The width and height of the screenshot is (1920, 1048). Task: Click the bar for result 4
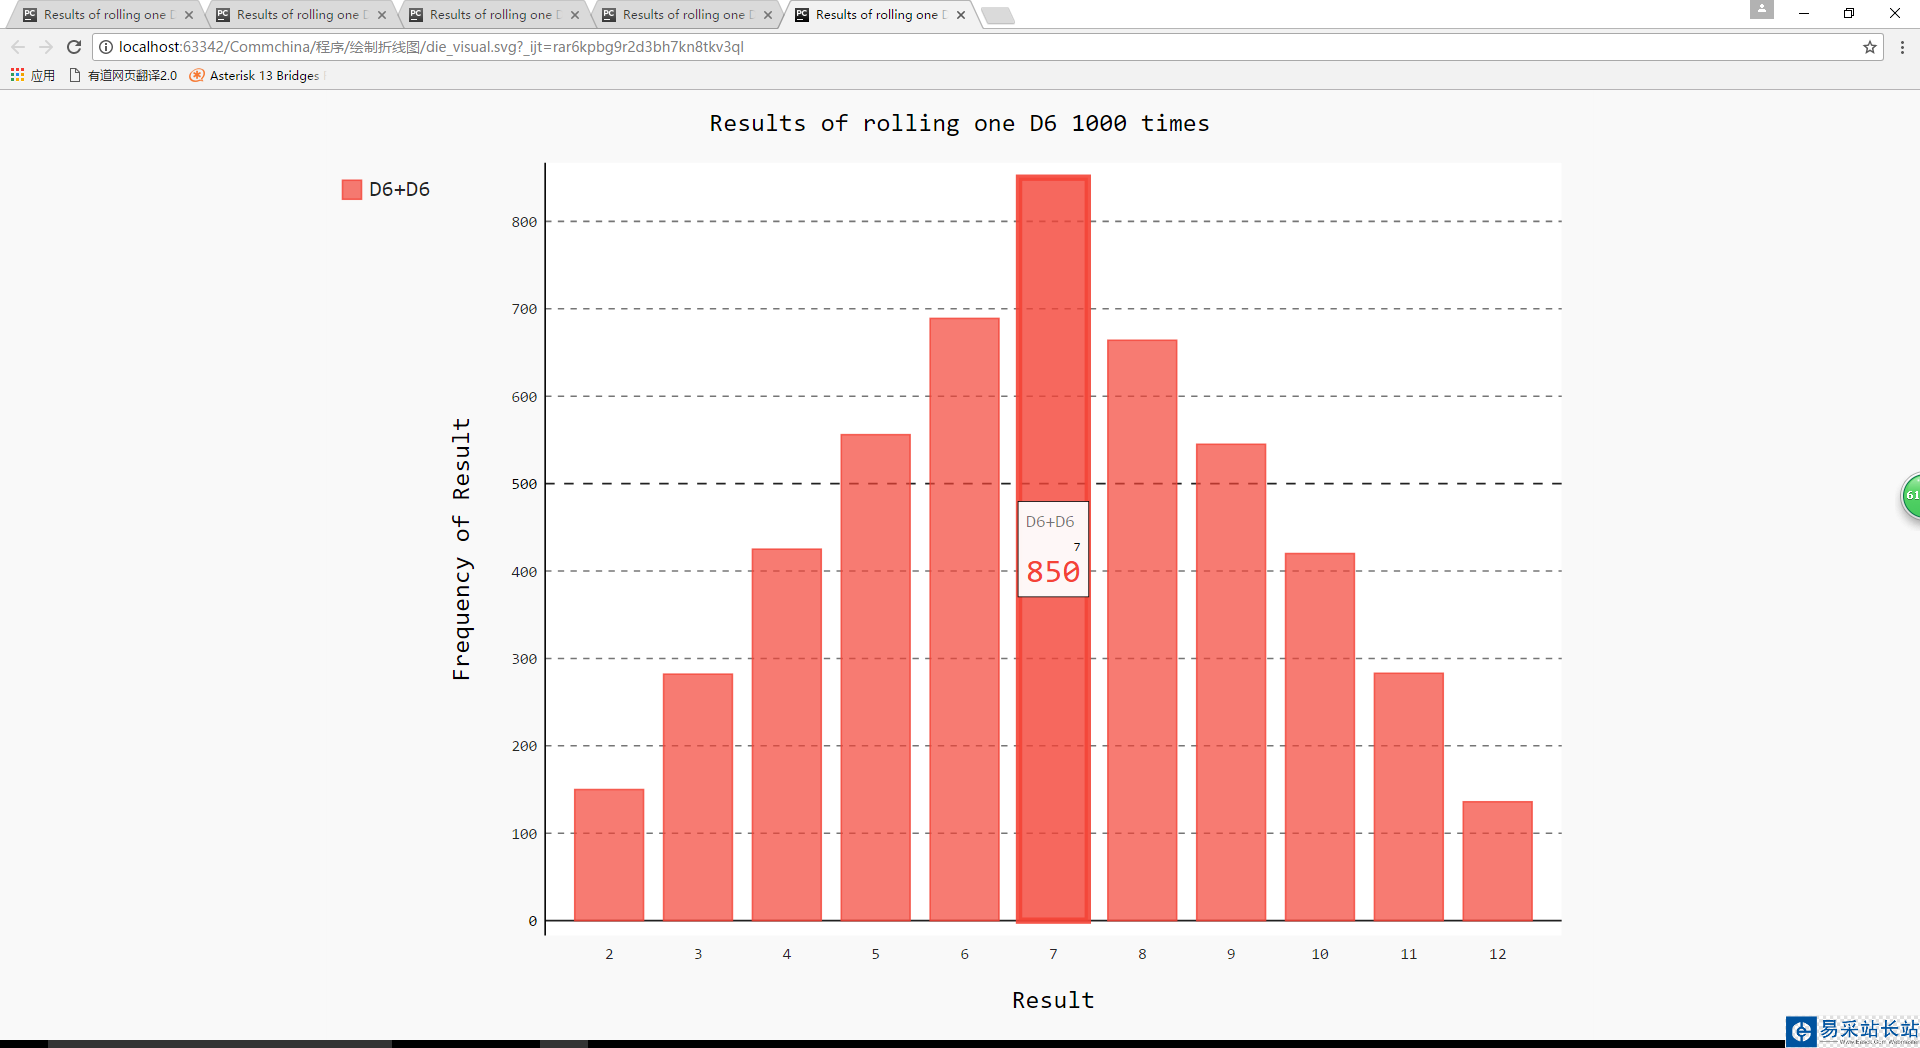(x=787, y=735)
